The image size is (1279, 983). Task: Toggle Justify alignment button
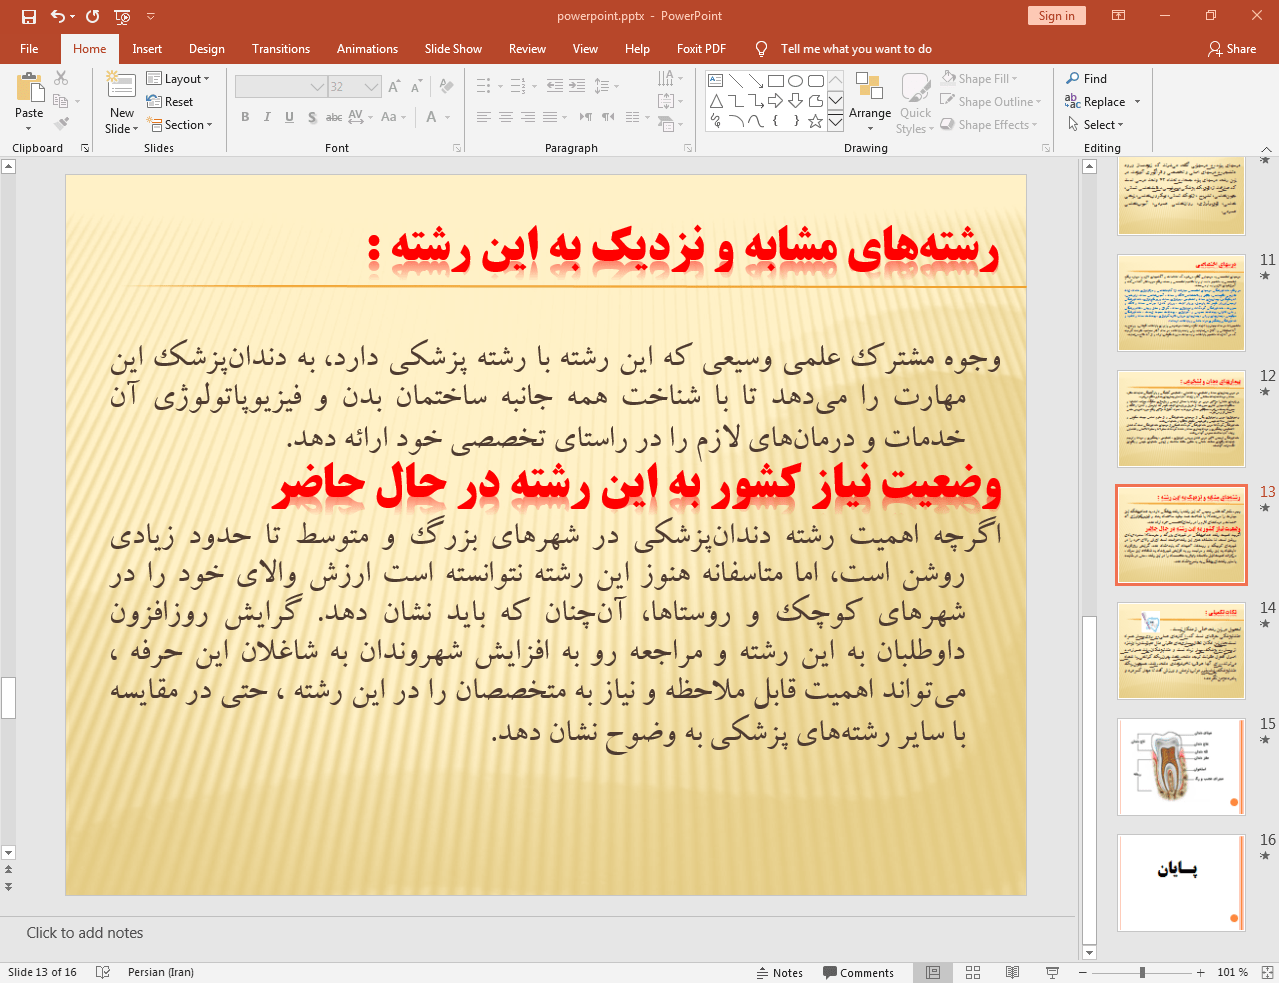[x=550, y=117]
